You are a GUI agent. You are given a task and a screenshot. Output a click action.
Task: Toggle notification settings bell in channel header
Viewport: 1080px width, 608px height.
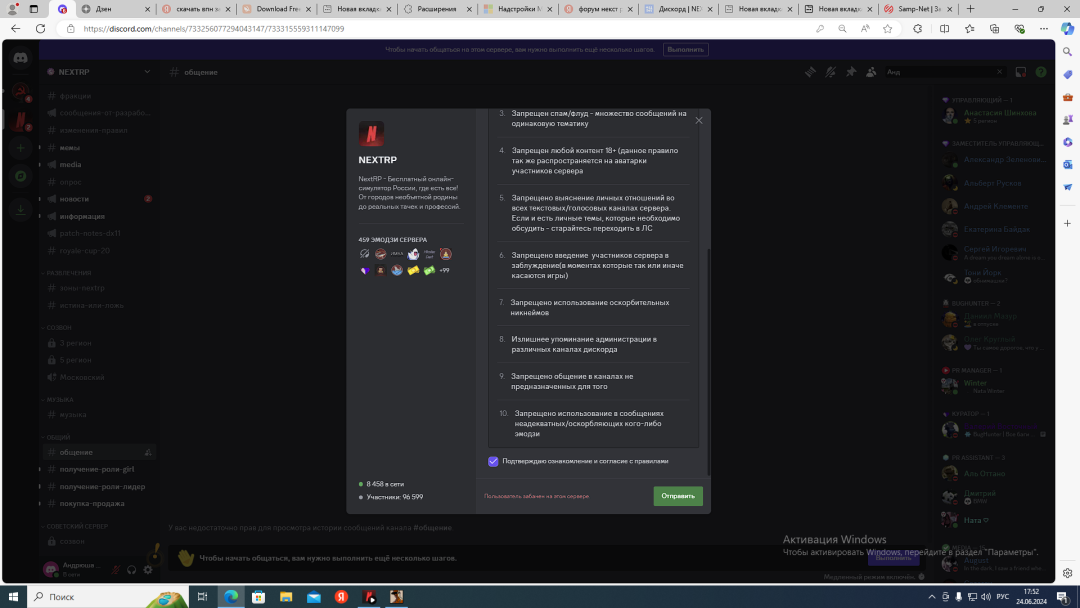point(831,72)
